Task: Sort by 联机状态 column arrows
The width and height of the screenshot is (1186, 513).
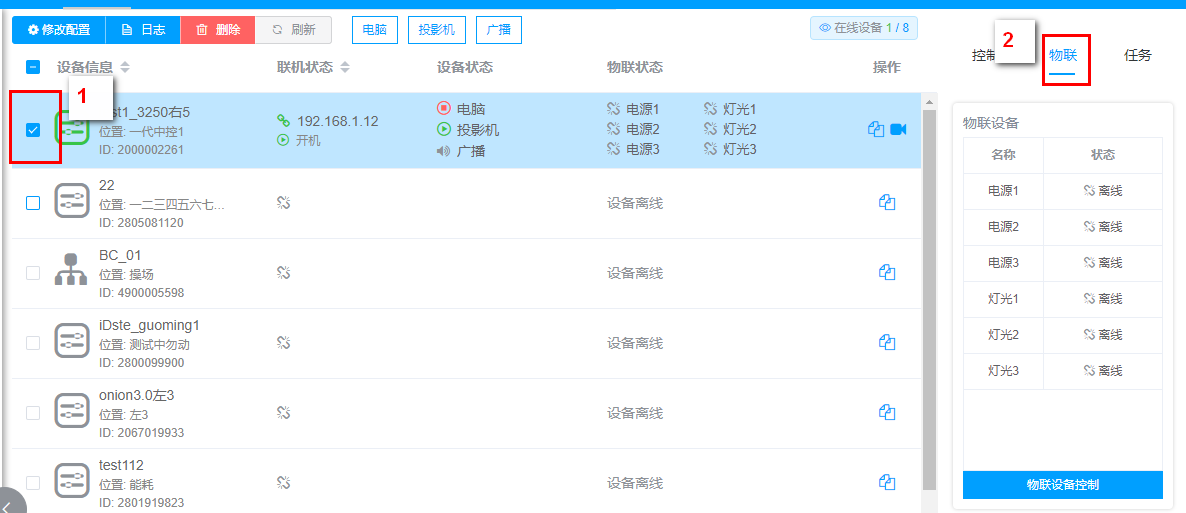Action: pos(345,68)
